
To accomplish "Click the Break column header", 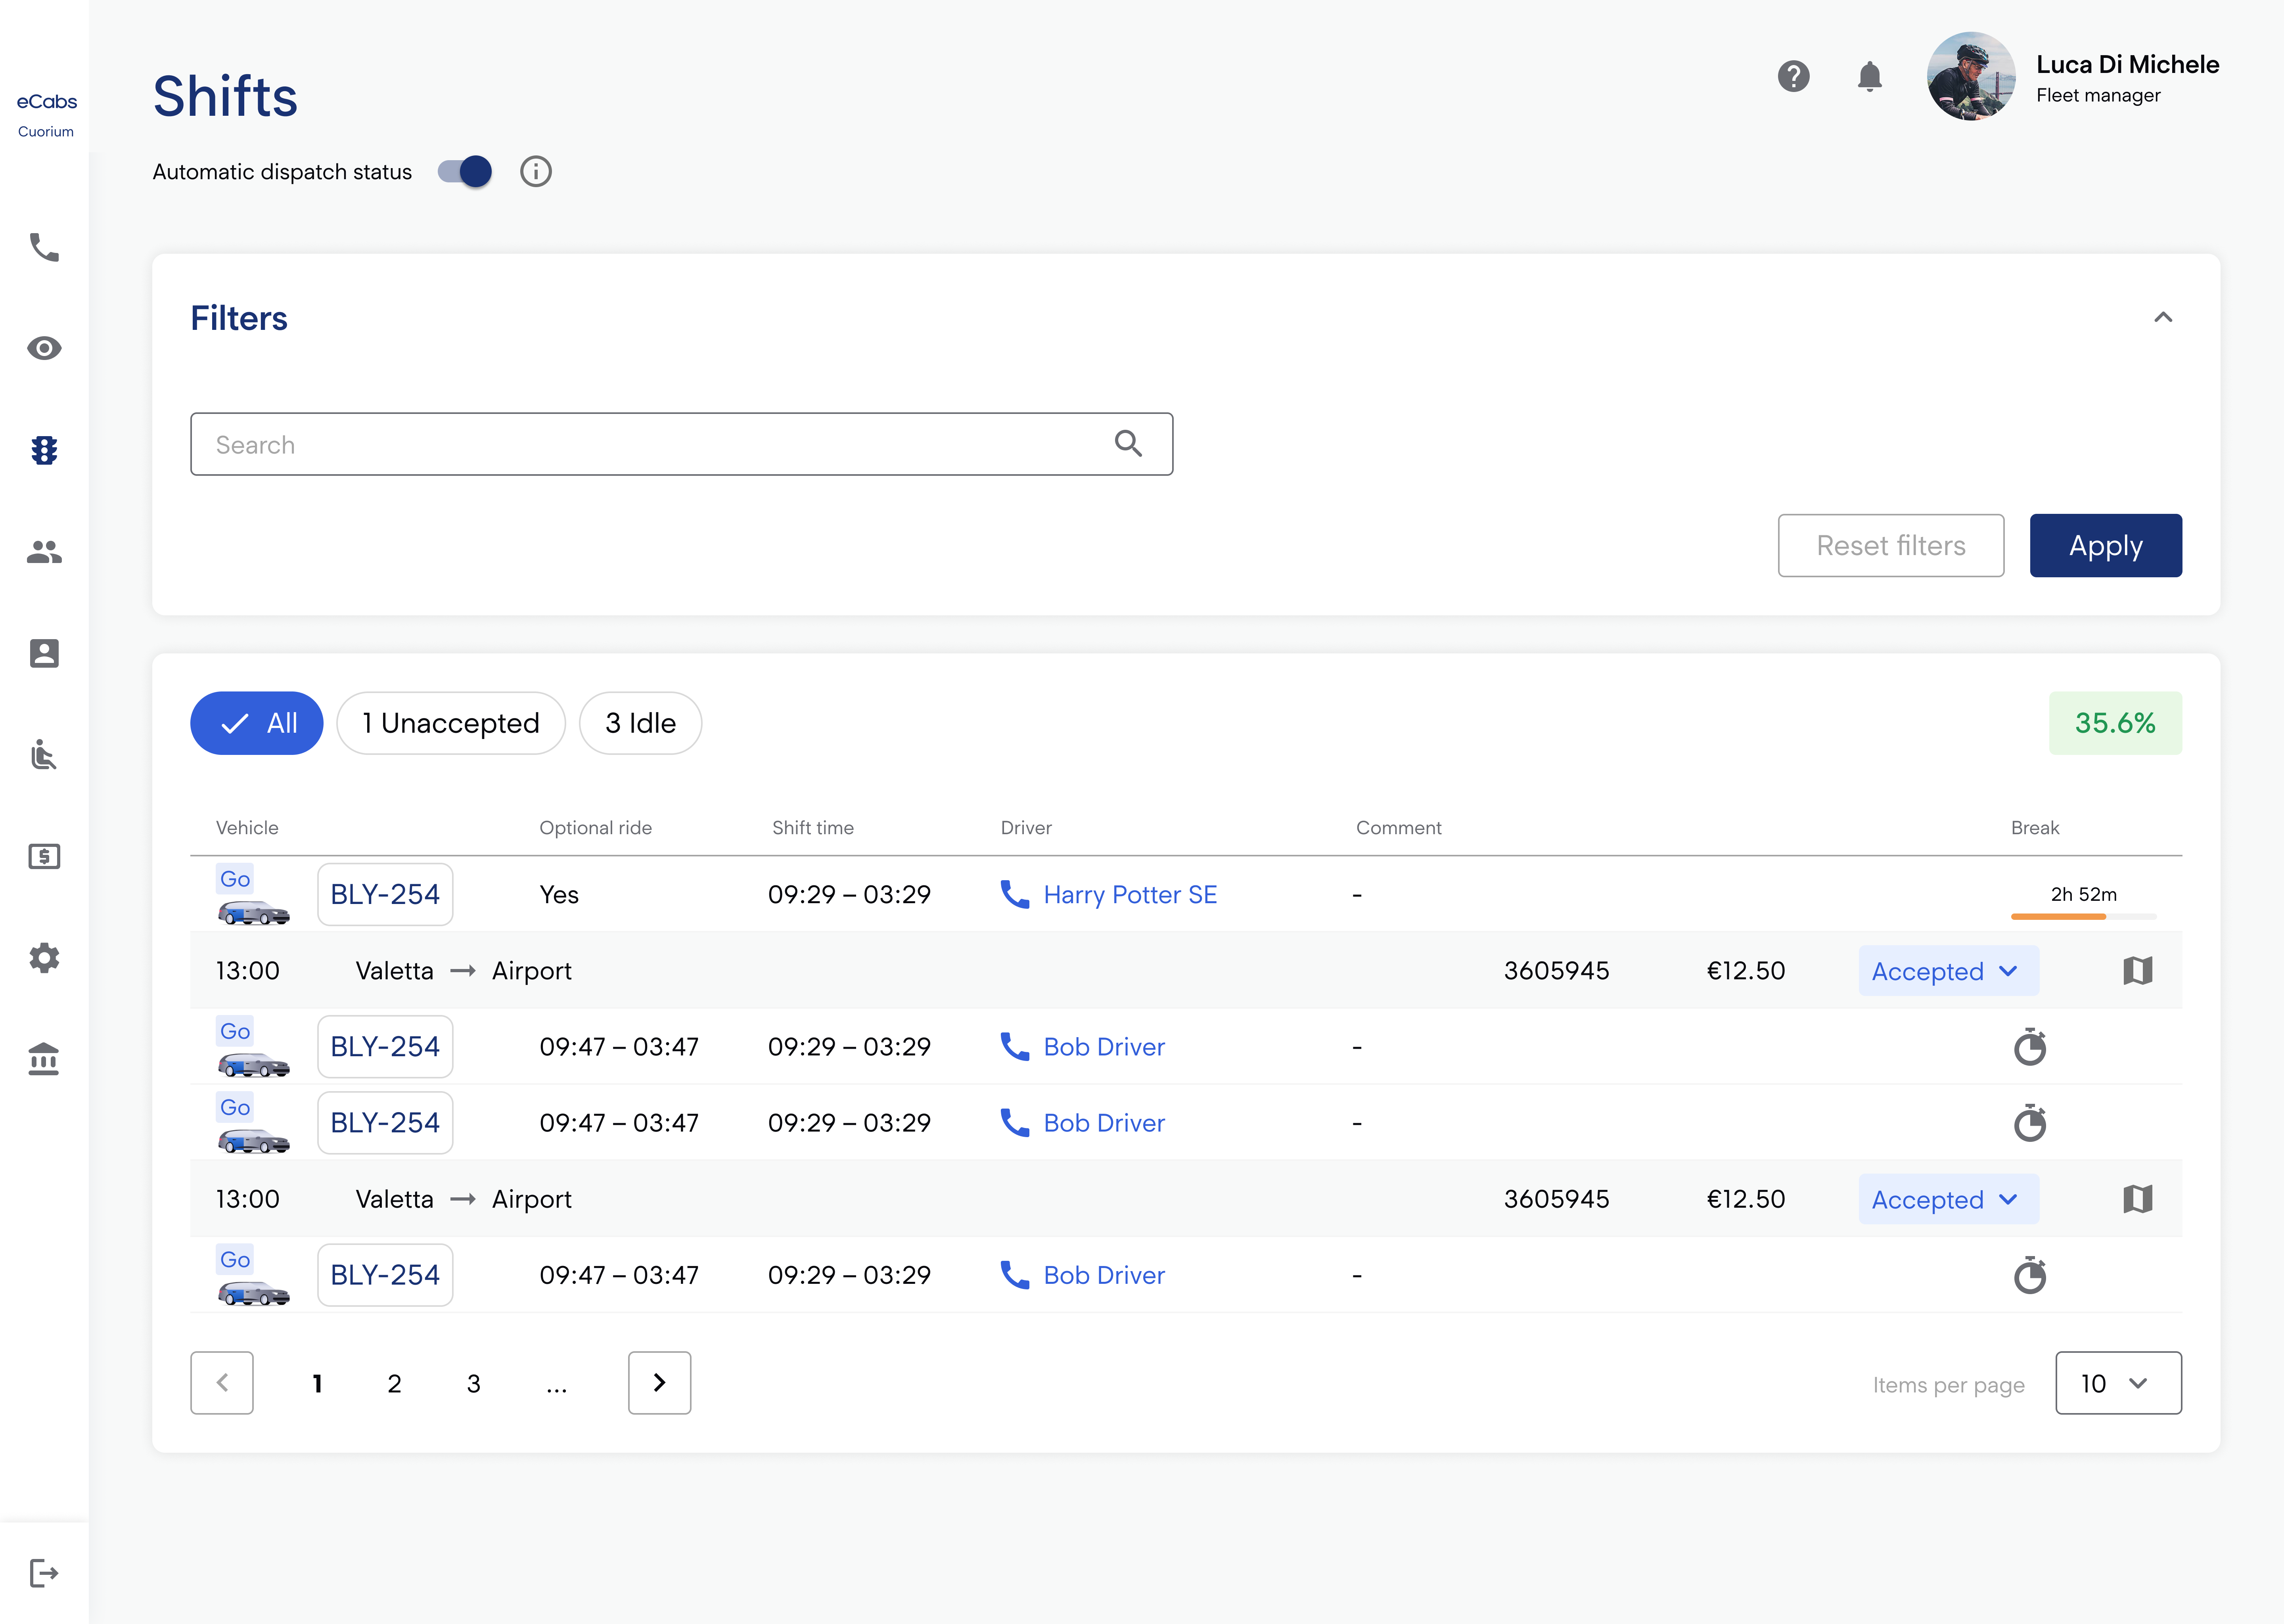I will coord(2035,828).
